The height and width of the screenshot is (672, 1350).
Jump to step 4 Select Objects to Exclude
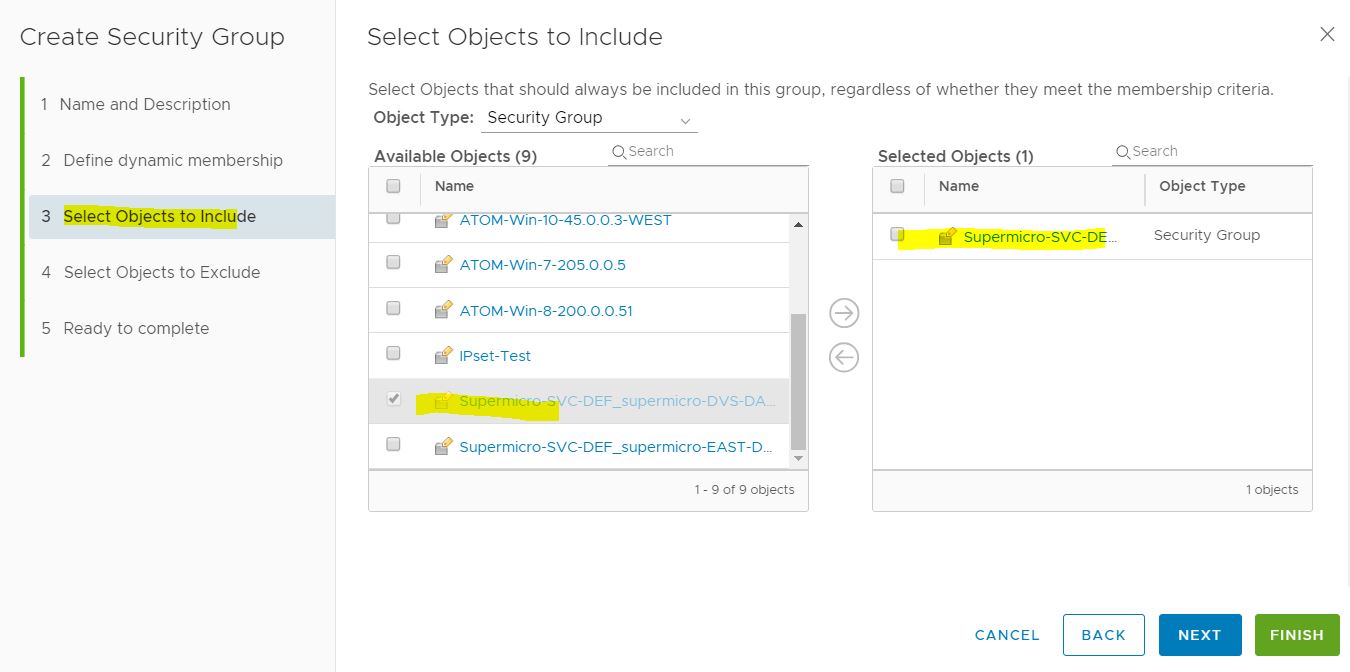click(x=161, y=272)
